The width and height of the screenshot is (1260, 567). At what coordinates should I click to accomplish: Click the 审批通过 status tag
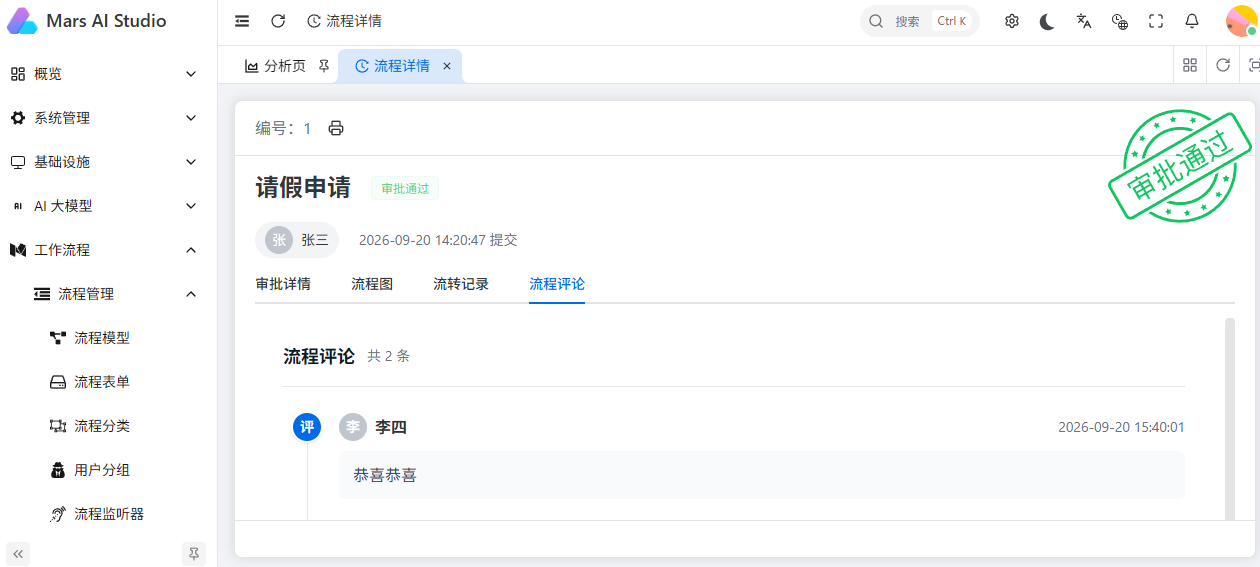[x=405, y=188]
